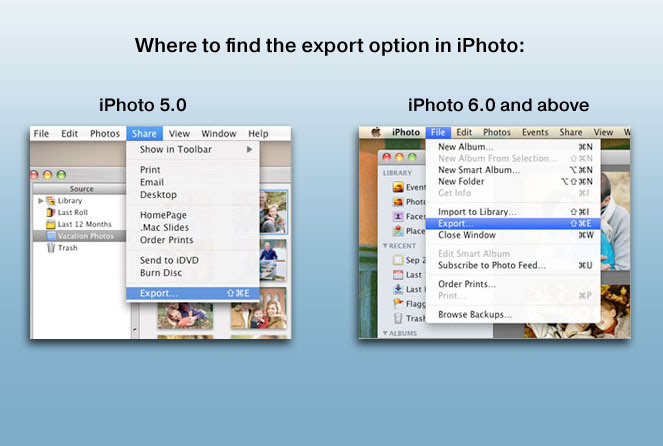Image resolution: width=663 pixels, height=446 pixels.
Task: Collapse the ALBUMS section triangle
Action: click(385, 333)
